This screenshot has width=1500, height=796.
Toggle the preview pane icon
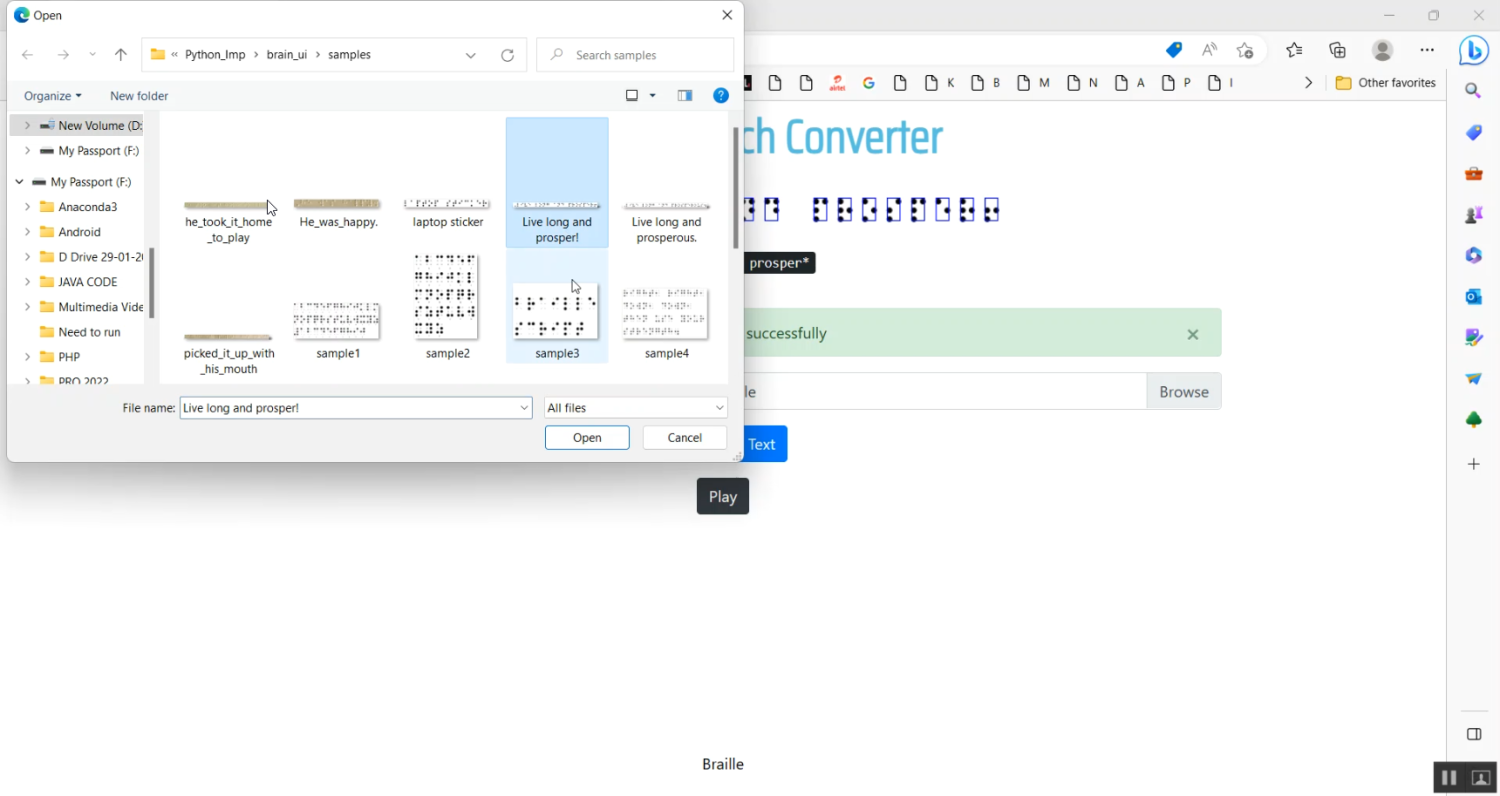pyautogui.click(x=685, y=96)
